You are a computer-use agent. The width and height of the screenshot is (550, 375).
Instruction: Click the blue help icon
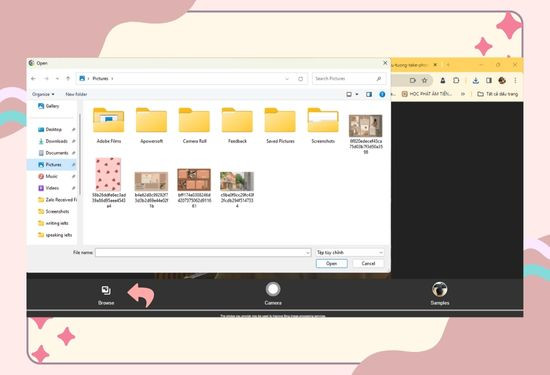point(382,94)
